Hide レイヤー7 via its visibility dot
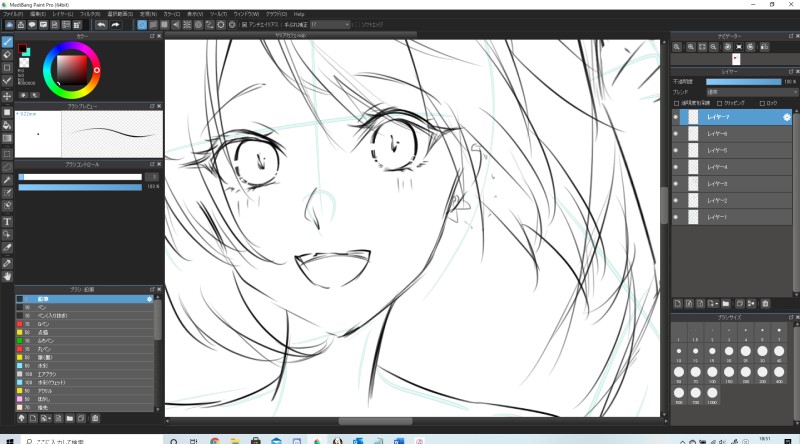The image size is (800, 444). 676,117
